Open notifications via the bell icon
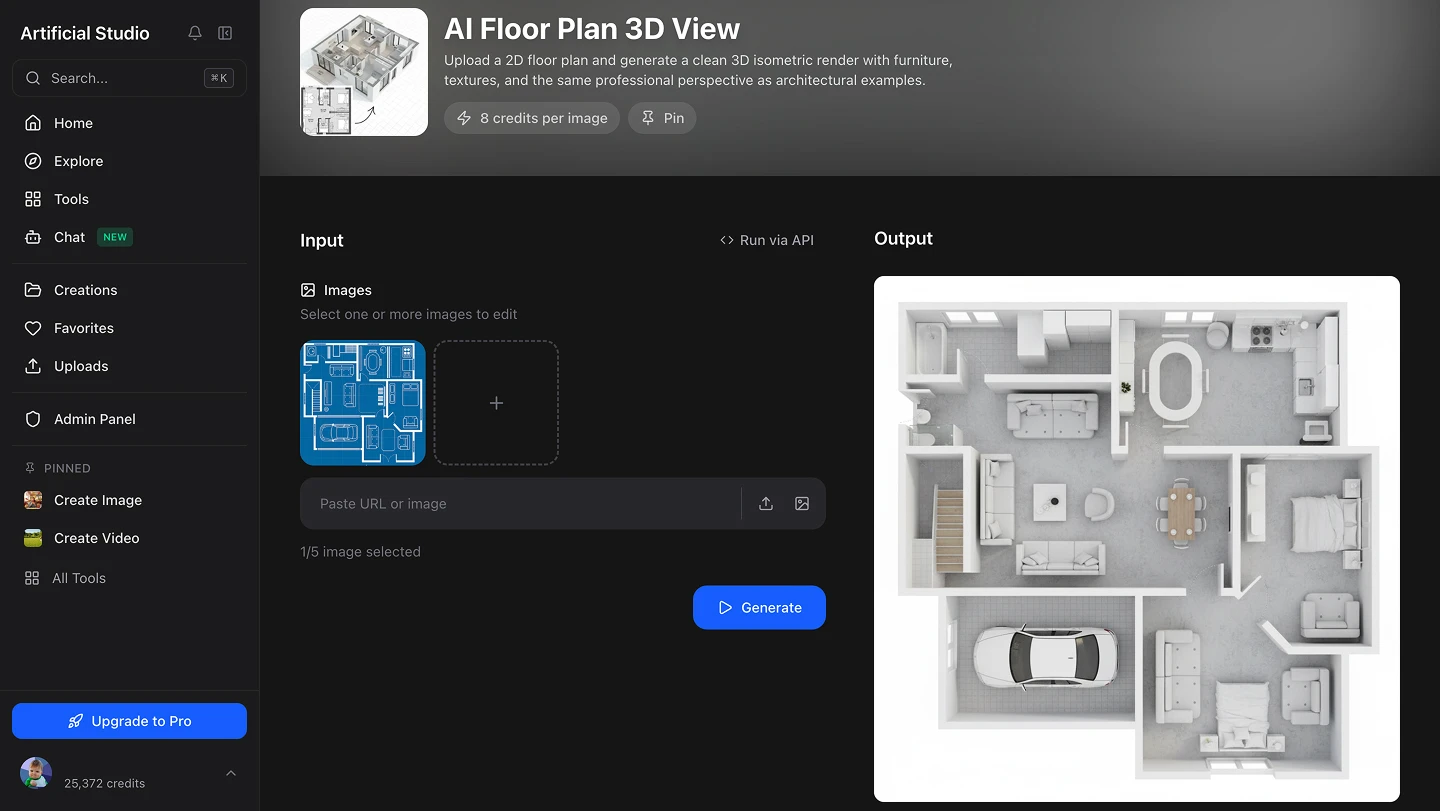 (194, 33)
